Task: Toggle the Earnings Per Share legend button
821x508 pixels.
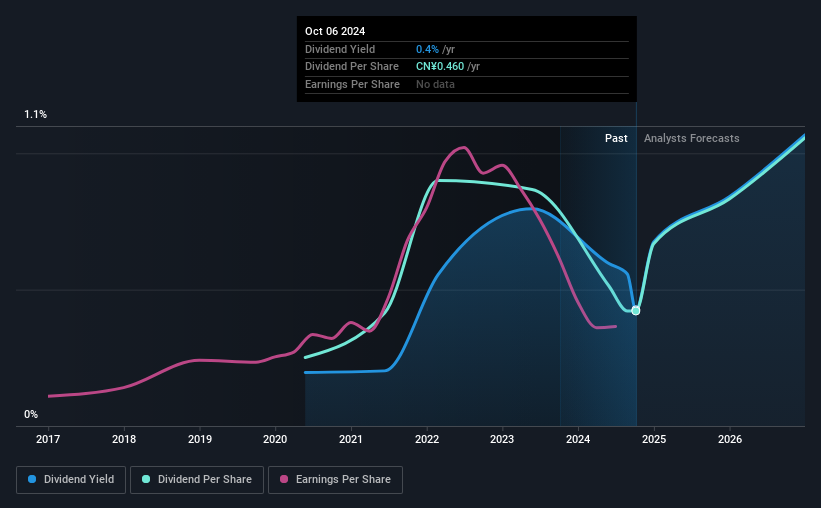Action: tap(335, 480)
